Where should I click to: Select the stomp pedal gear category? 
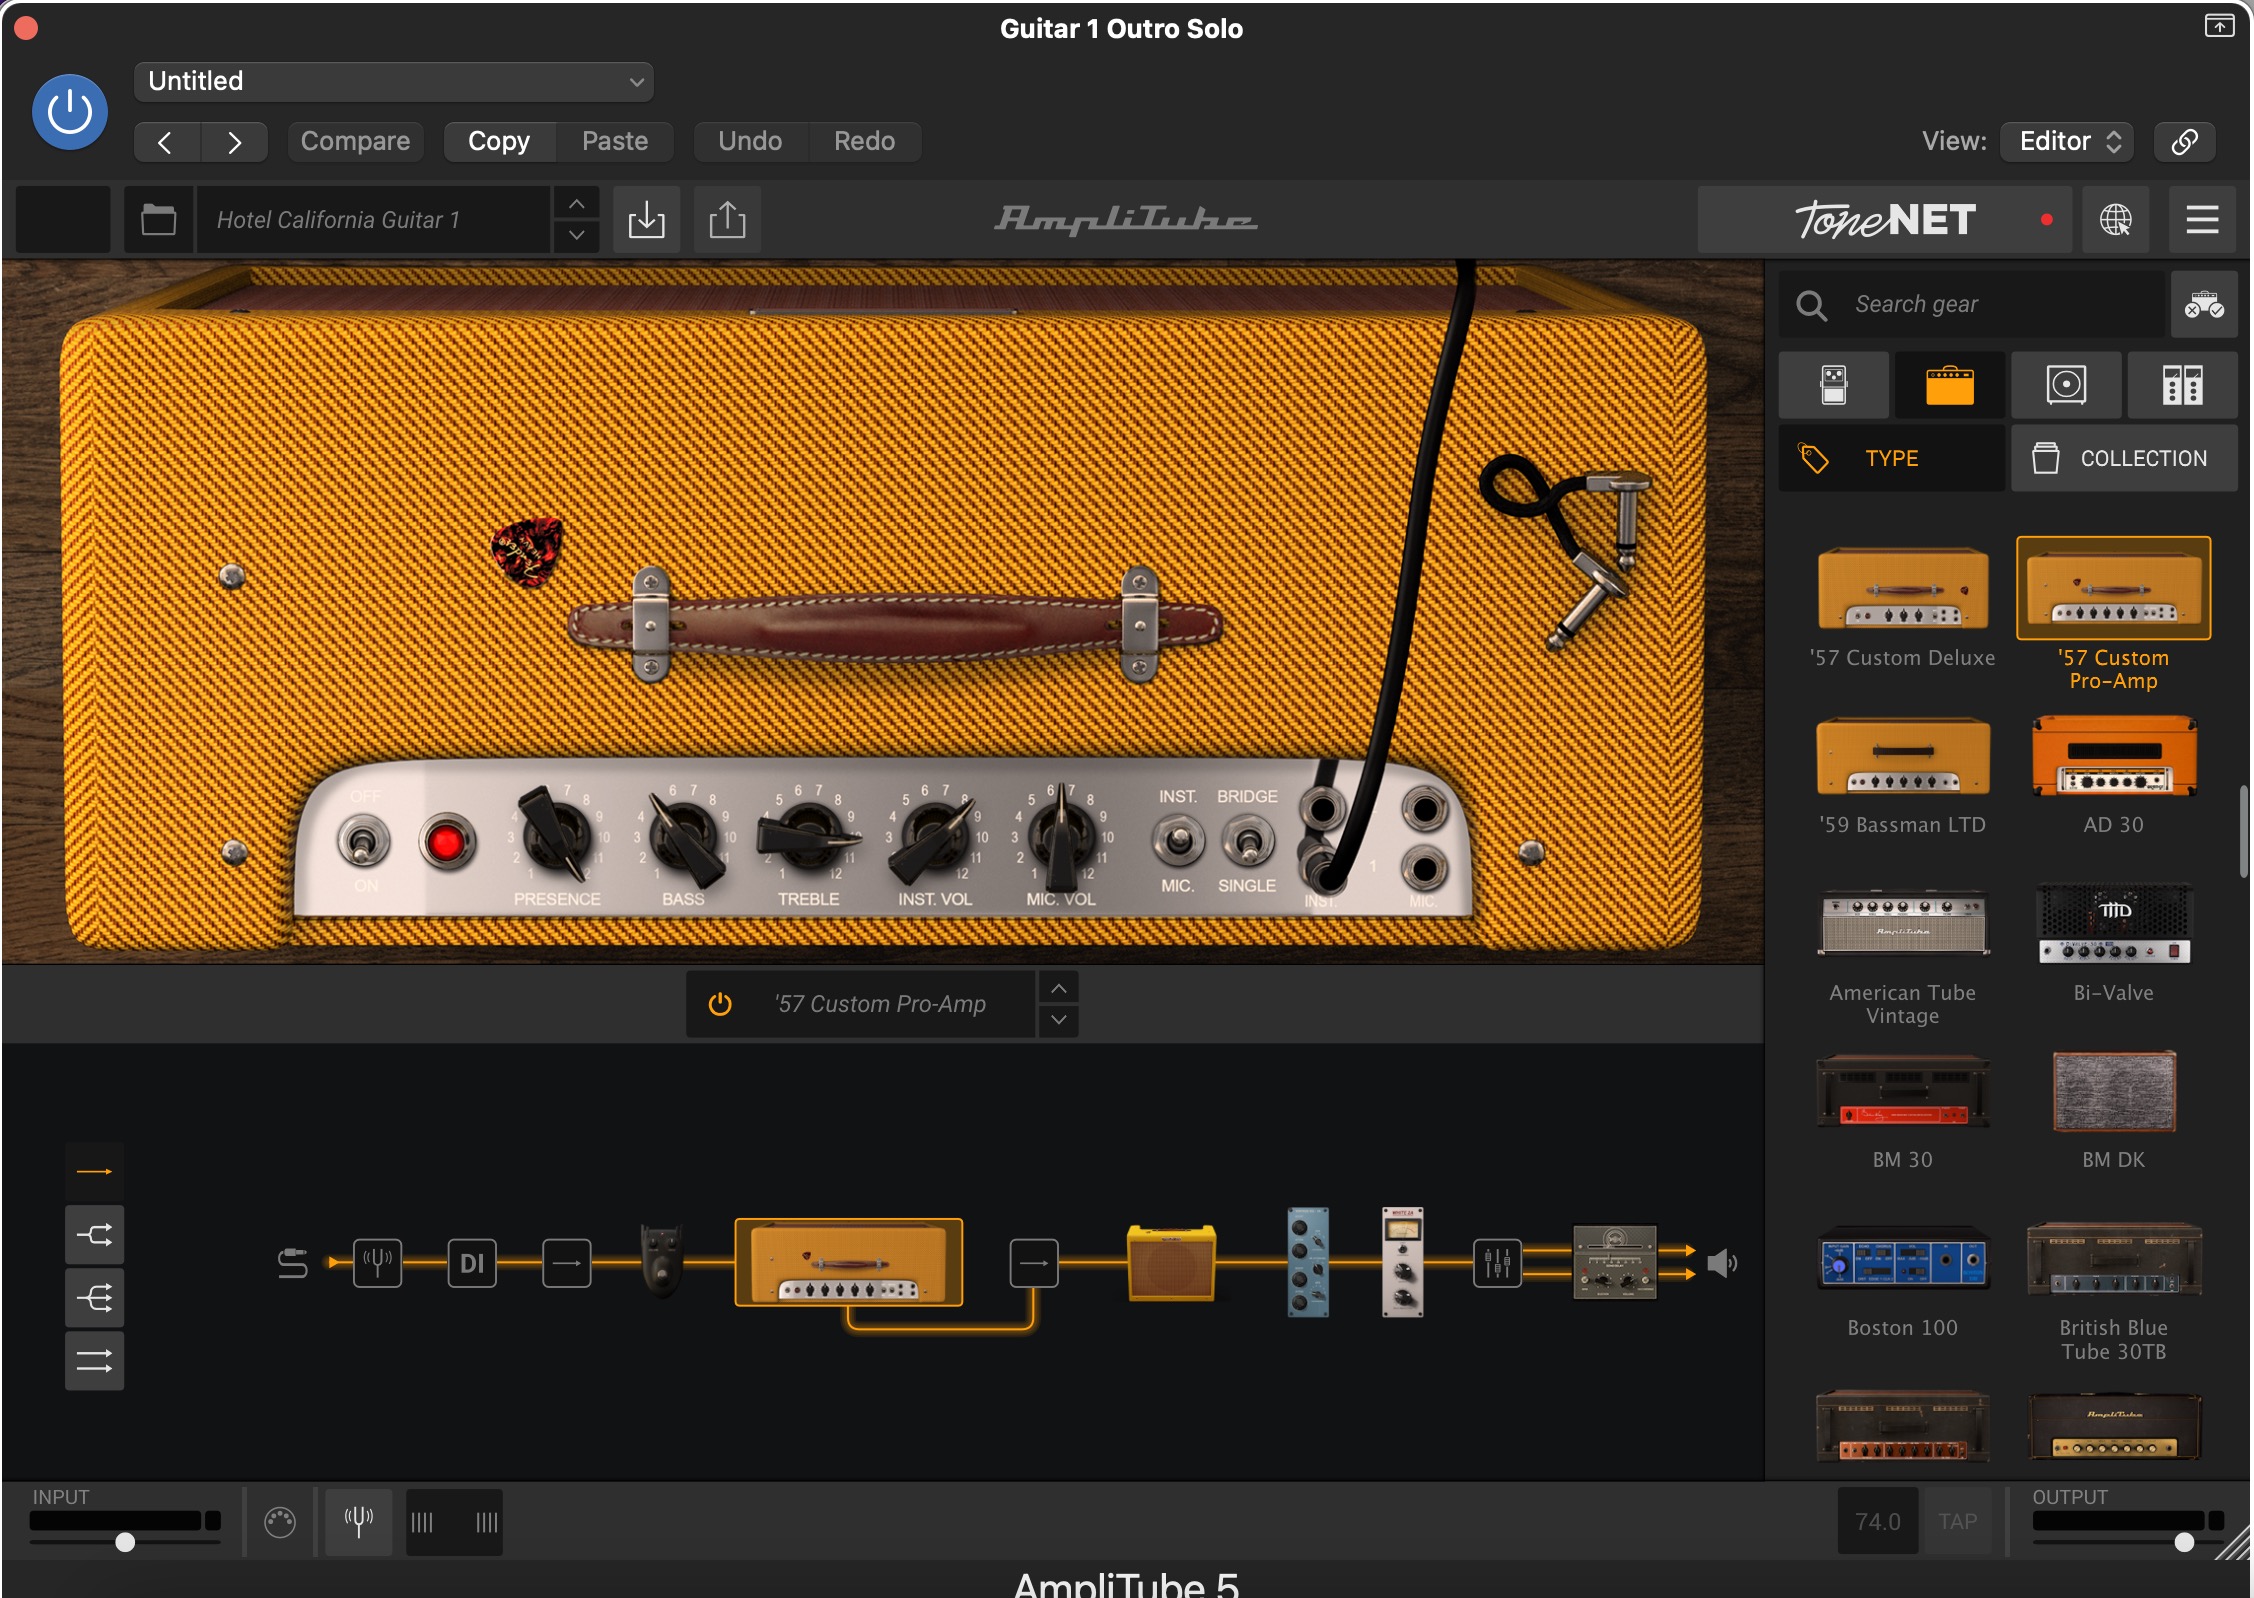tap(1834, 385)
